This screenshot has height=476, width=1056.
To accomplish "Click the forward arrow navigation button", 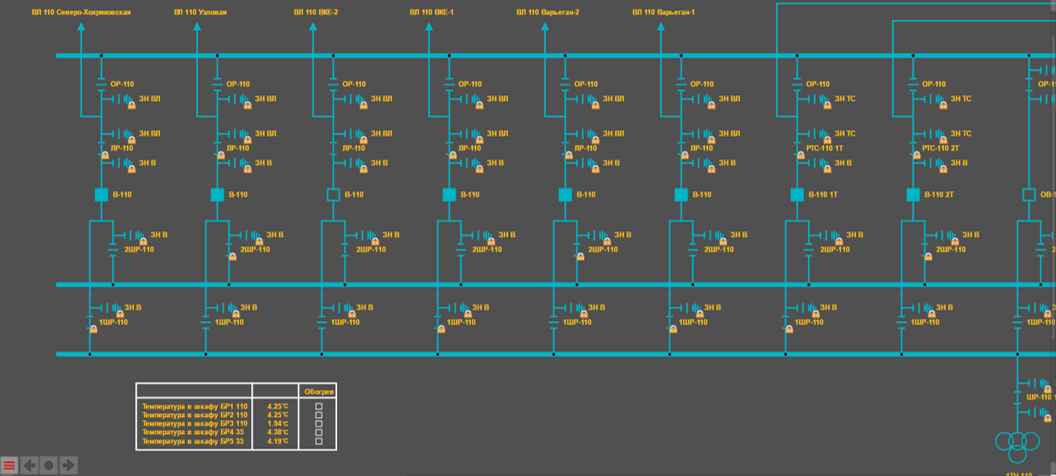I will (x=68, y=465).
